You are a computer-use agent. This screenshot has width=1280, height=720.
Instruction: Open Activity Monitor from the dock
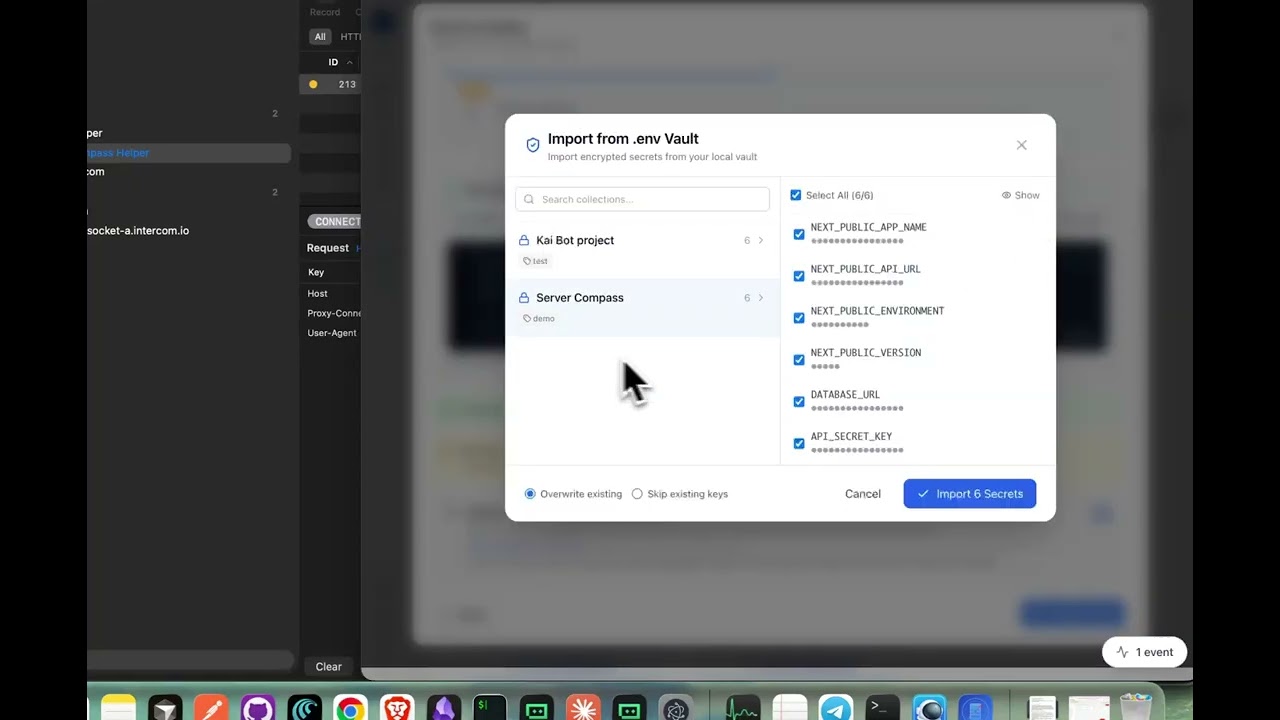click(x=743, y=708)
